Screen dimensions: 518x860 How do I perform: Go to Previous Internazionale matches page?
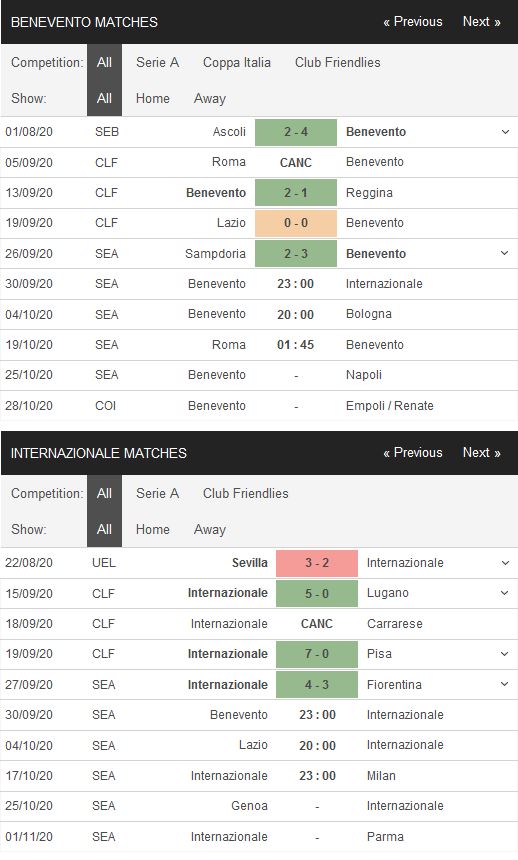tap(413, 453)
